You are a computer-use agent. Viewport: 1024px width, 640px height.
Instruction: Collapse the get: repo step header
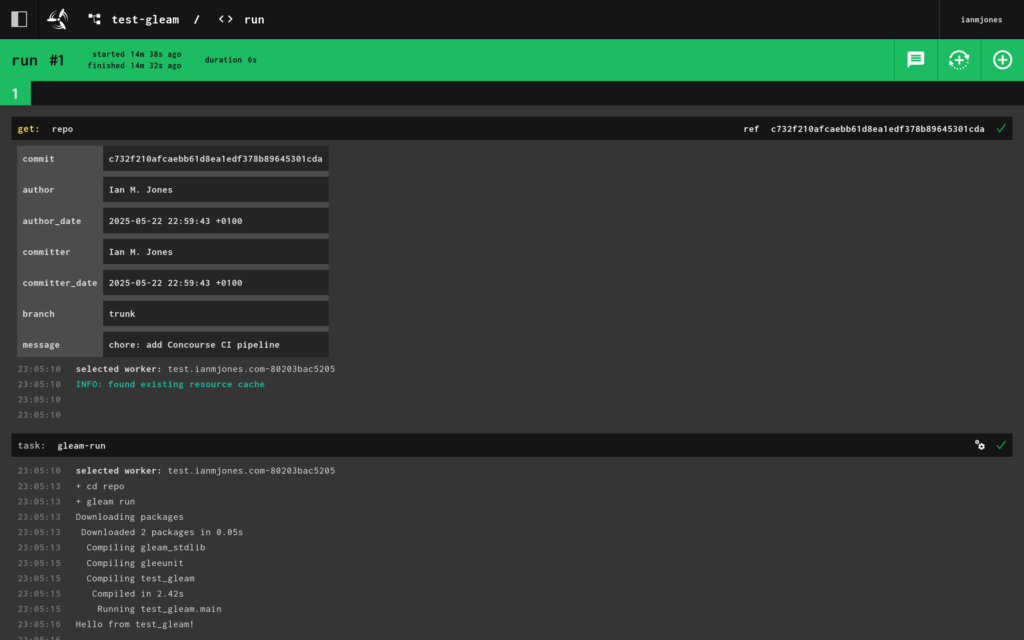click(511, 129)
